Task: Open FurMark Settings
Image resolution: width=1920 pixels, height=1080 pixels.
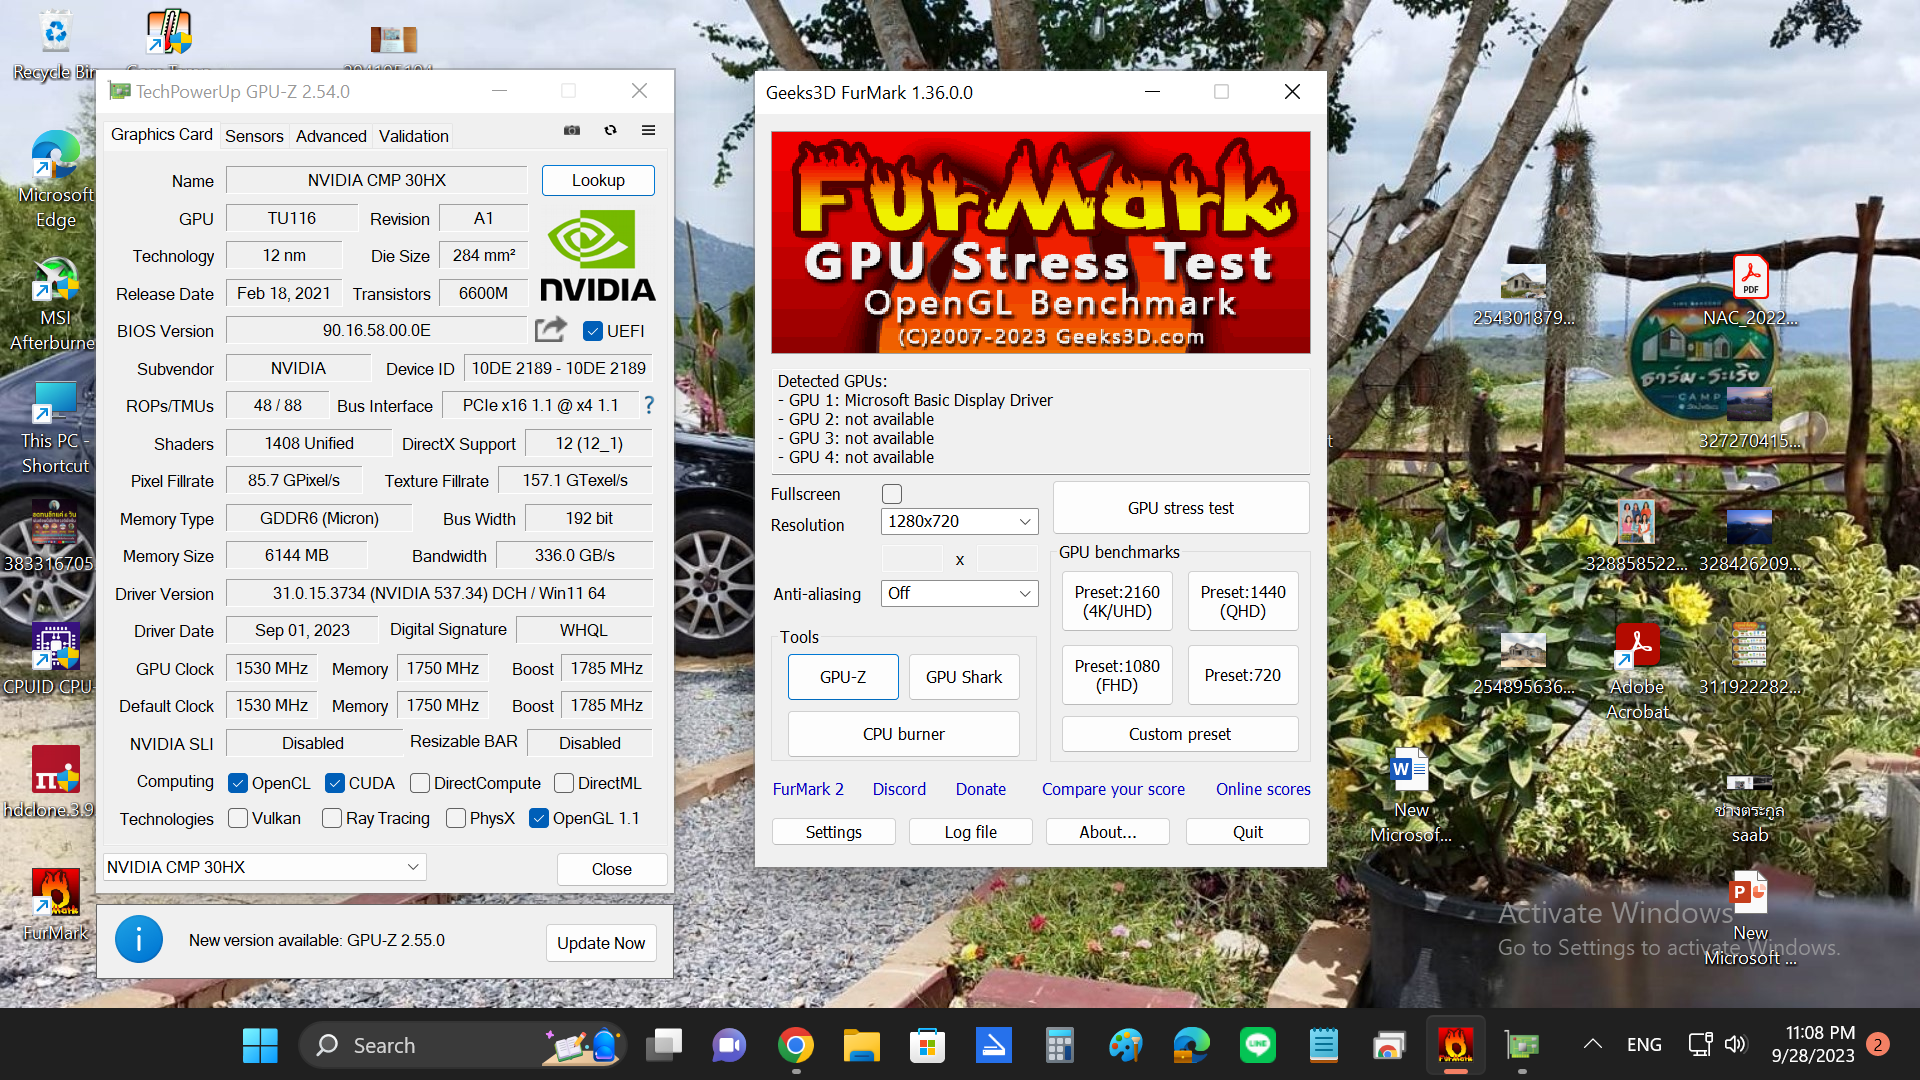Action: click(x=834, y=832)
